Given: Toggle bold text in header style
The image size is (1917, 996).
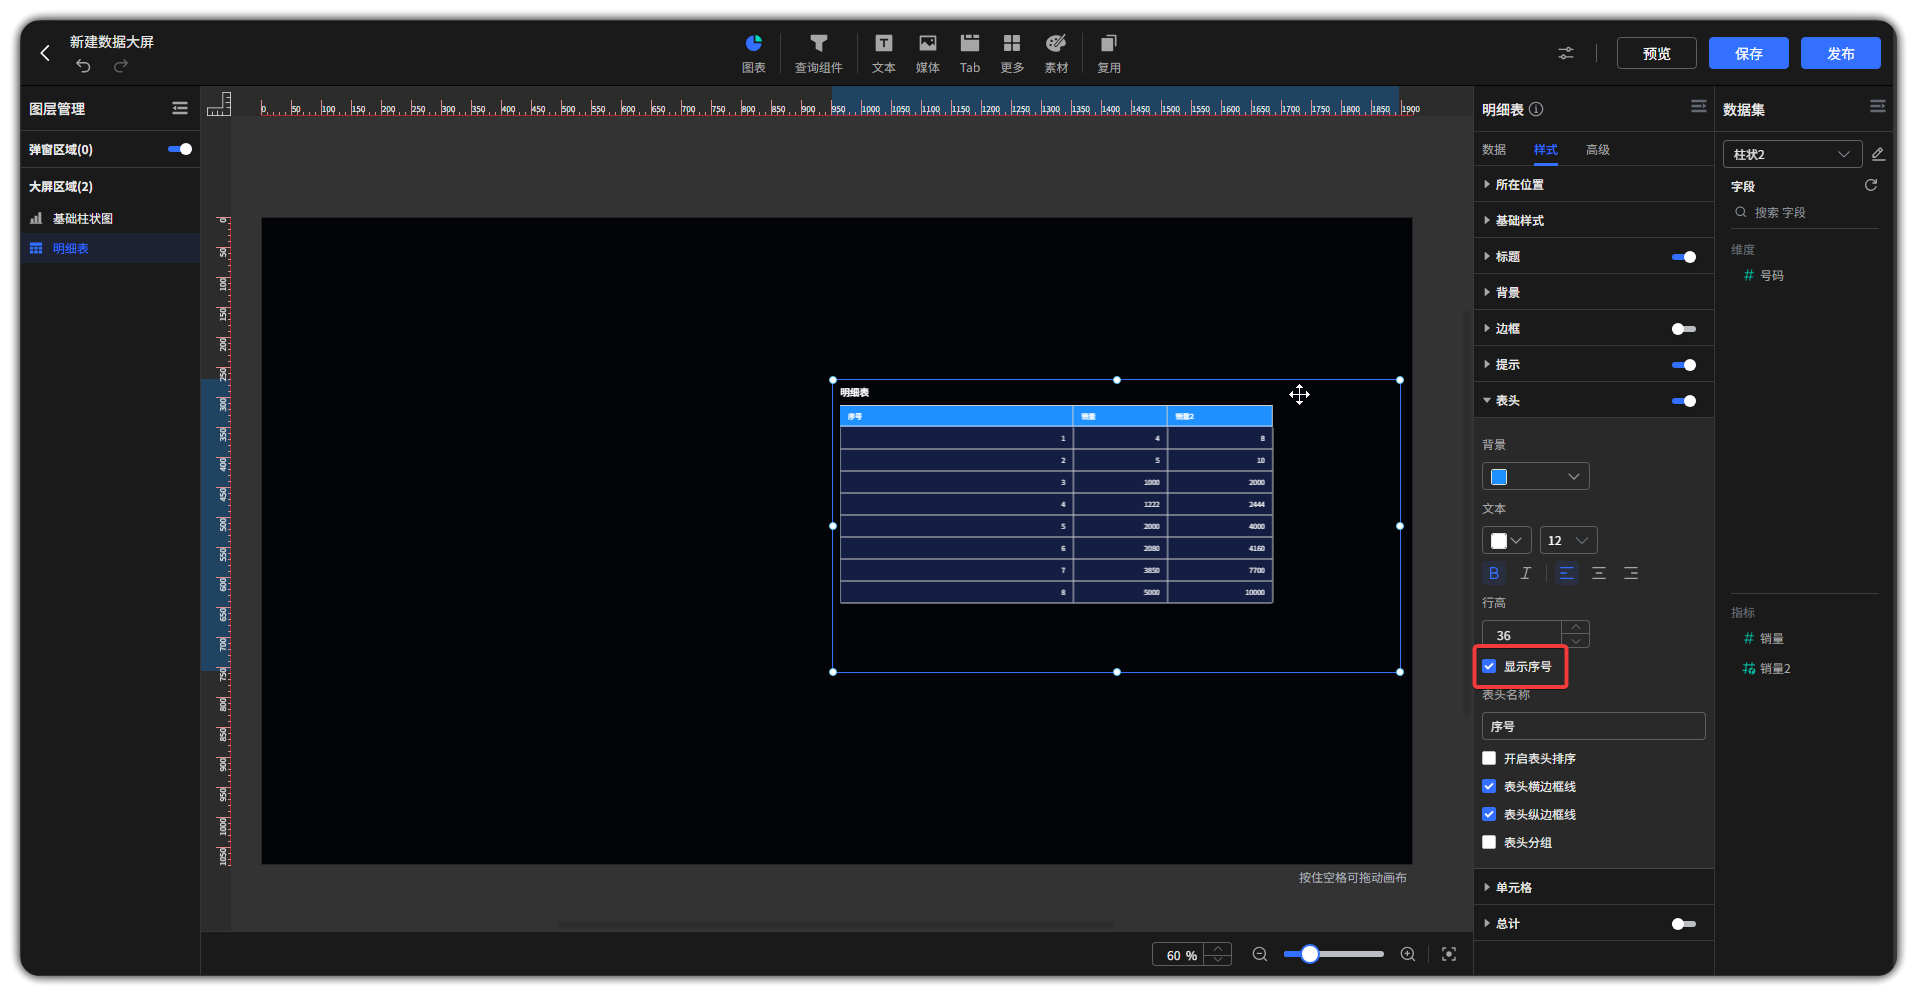Looking at the screenshot, I should pyautogui.click(x=1494, y=573).
